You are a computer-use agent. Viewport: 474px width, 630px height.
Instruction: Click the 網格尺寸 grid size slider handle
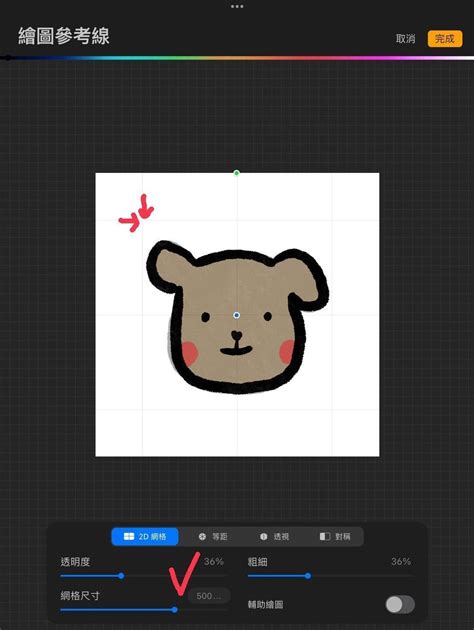tap(174, 610)
